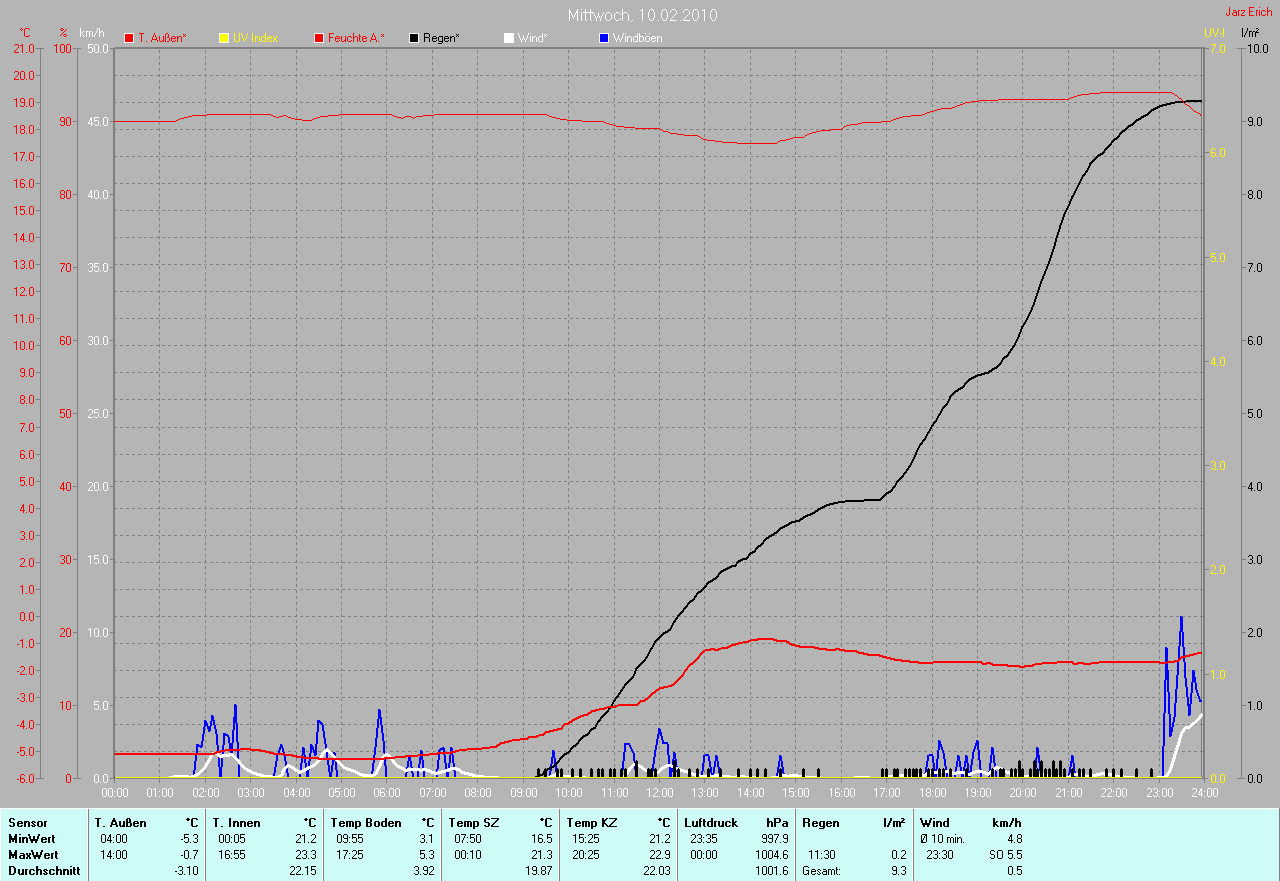Click the rain total value 9.3

click(898, 871)
